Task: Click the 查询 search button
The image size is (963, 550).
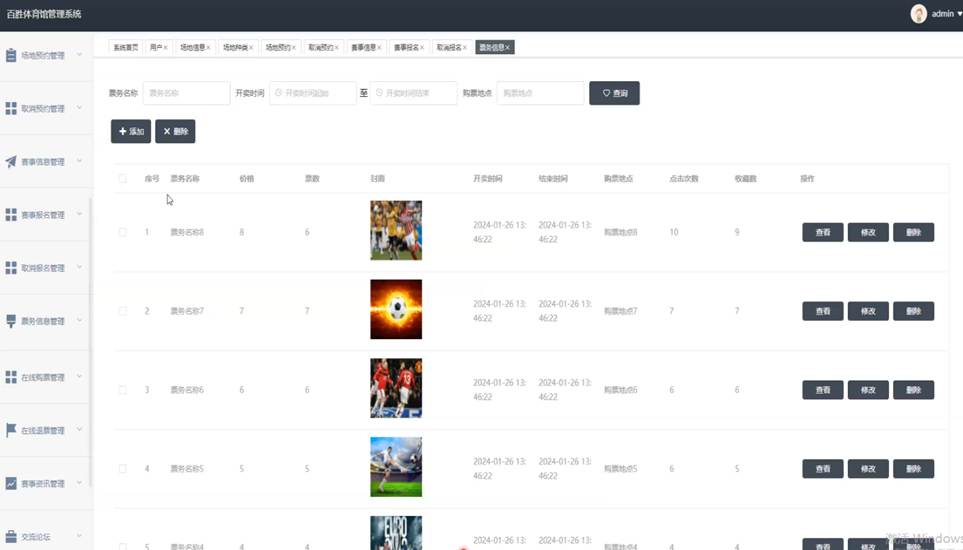Action: (x=614, y=93)
